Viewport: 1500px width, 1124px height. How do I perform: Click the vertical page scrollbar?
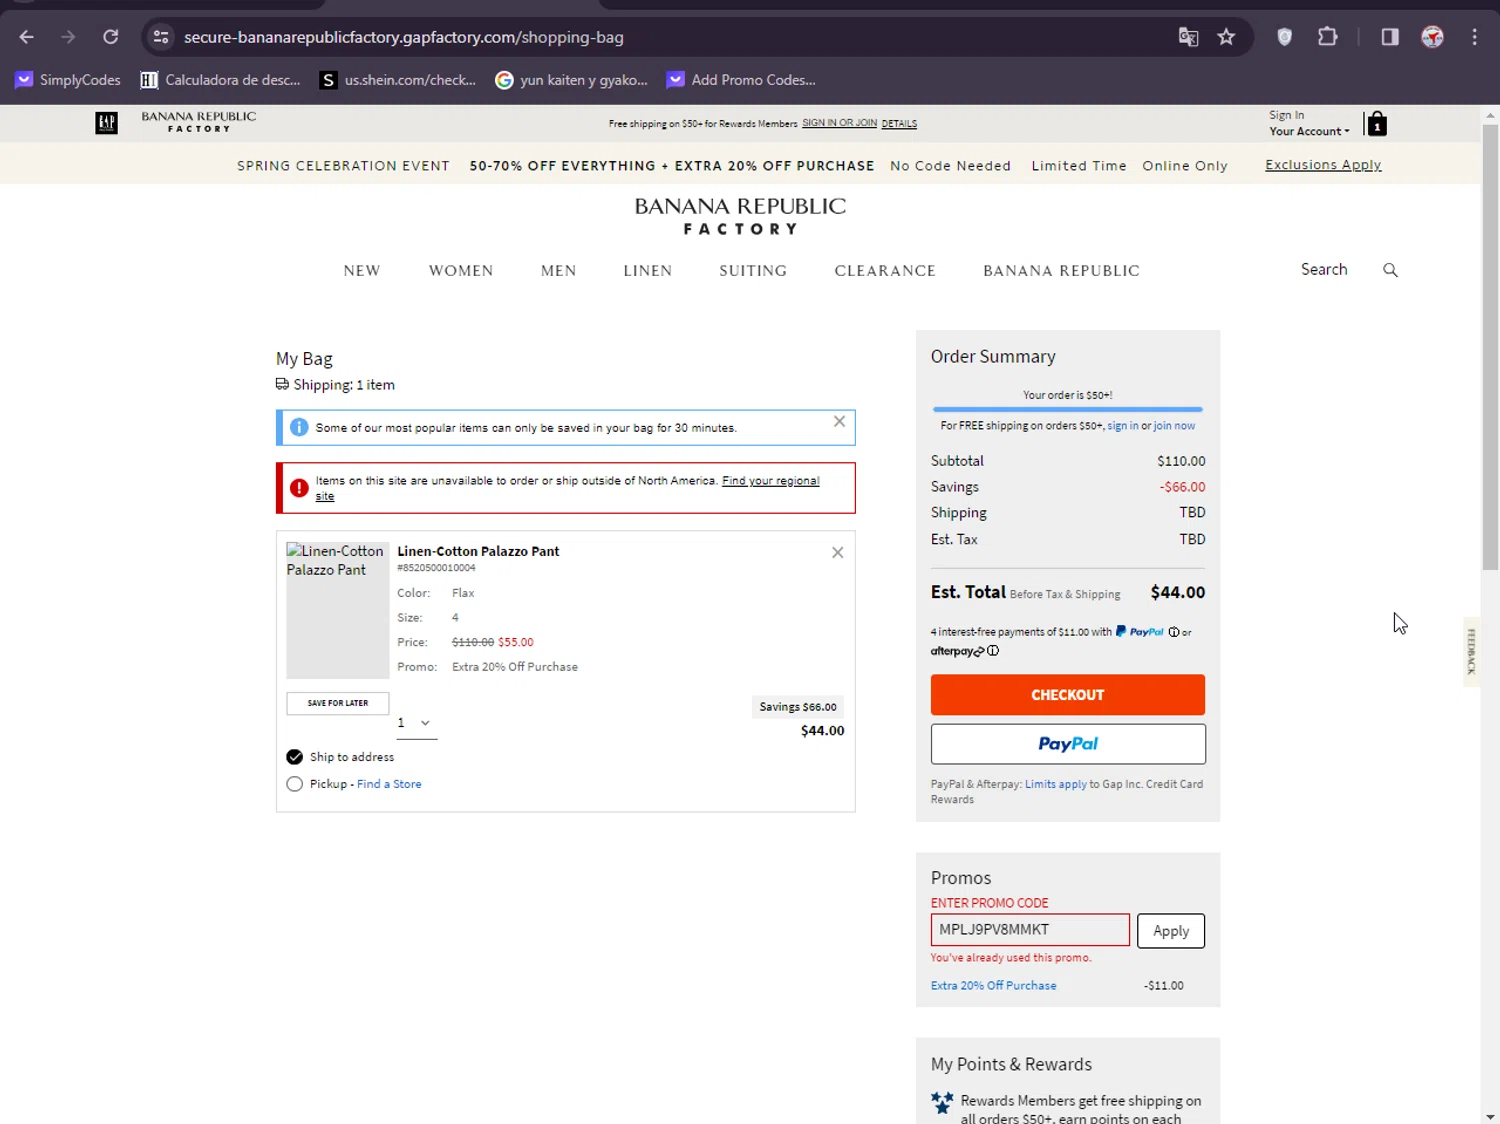1490,348
